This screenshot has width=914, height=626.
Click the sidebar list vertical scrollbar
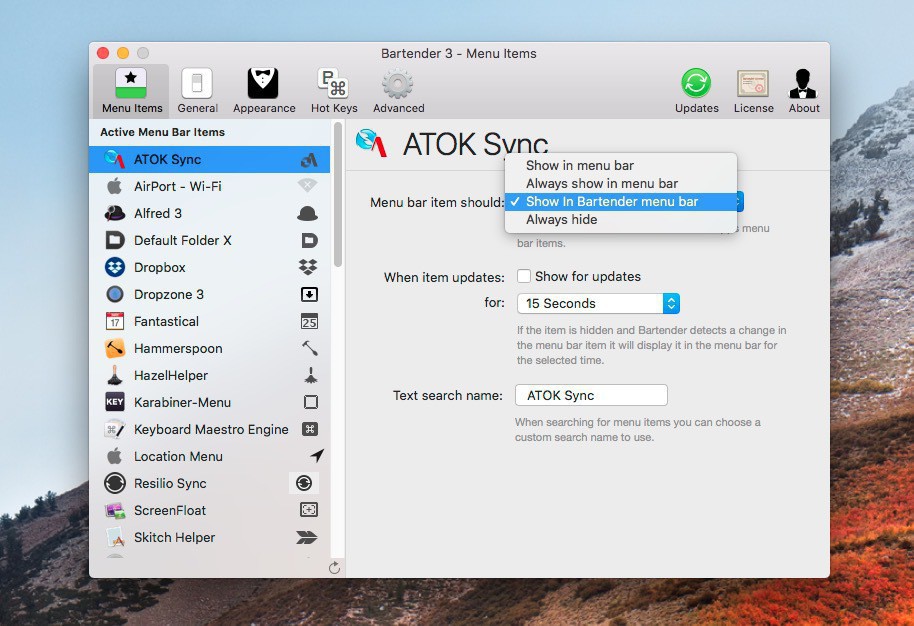tap(338, 200)
